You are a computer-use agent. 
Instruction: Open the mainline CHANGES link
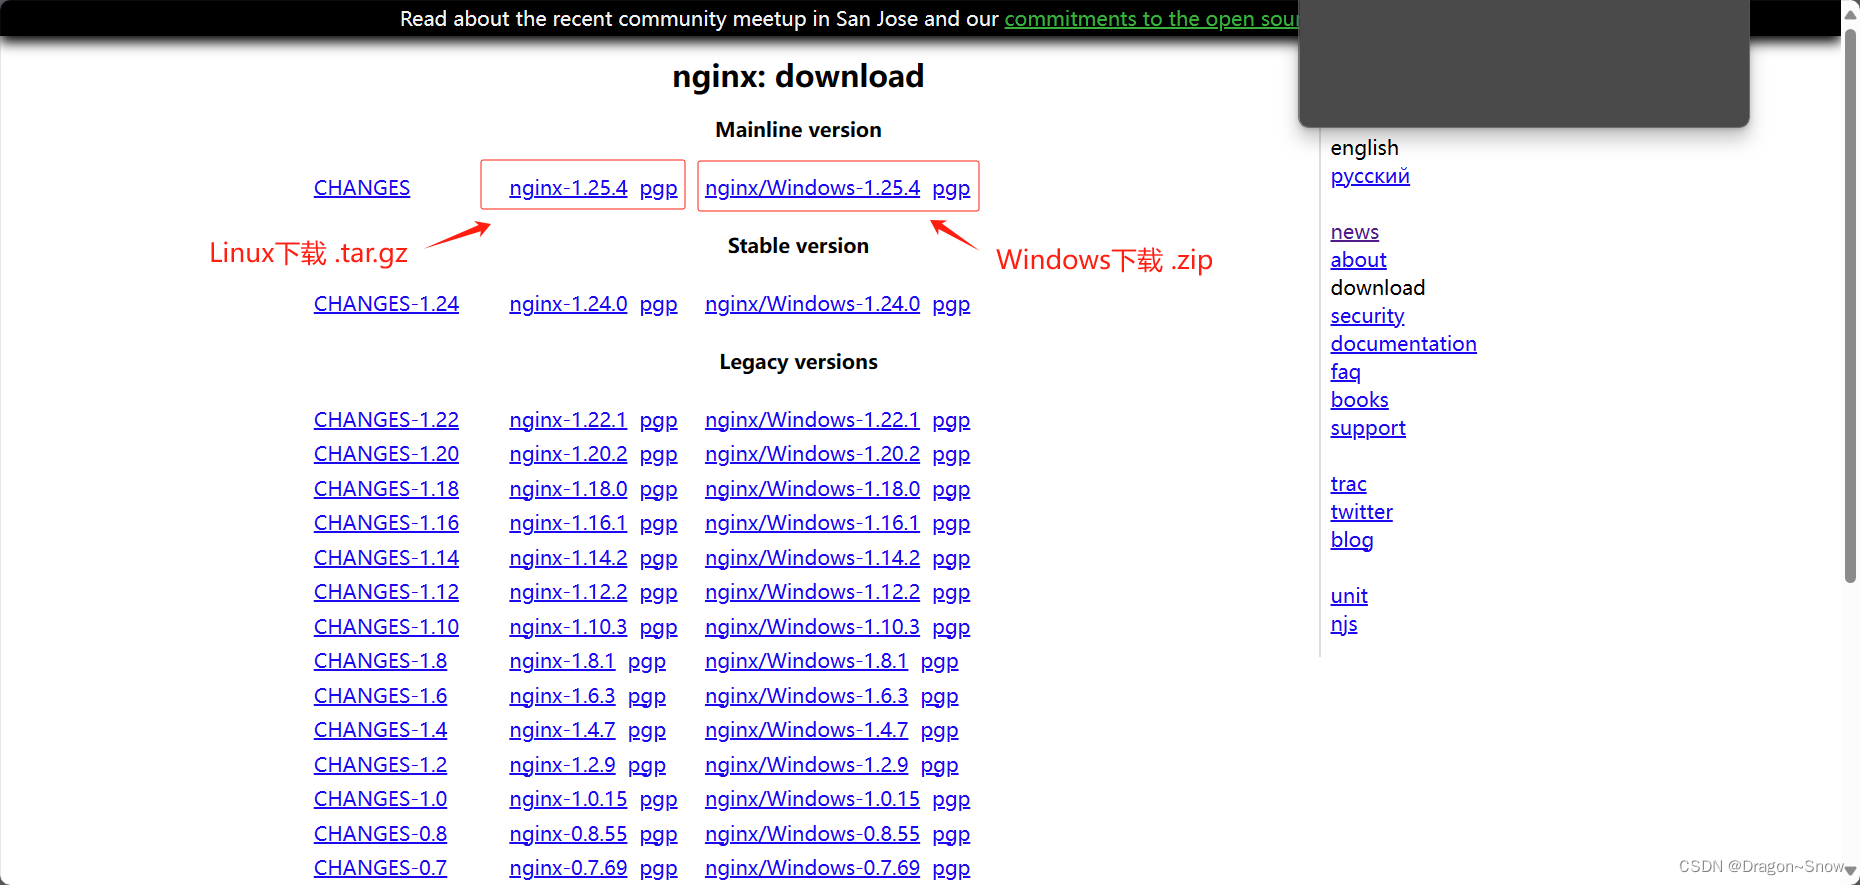coord(362,188)
